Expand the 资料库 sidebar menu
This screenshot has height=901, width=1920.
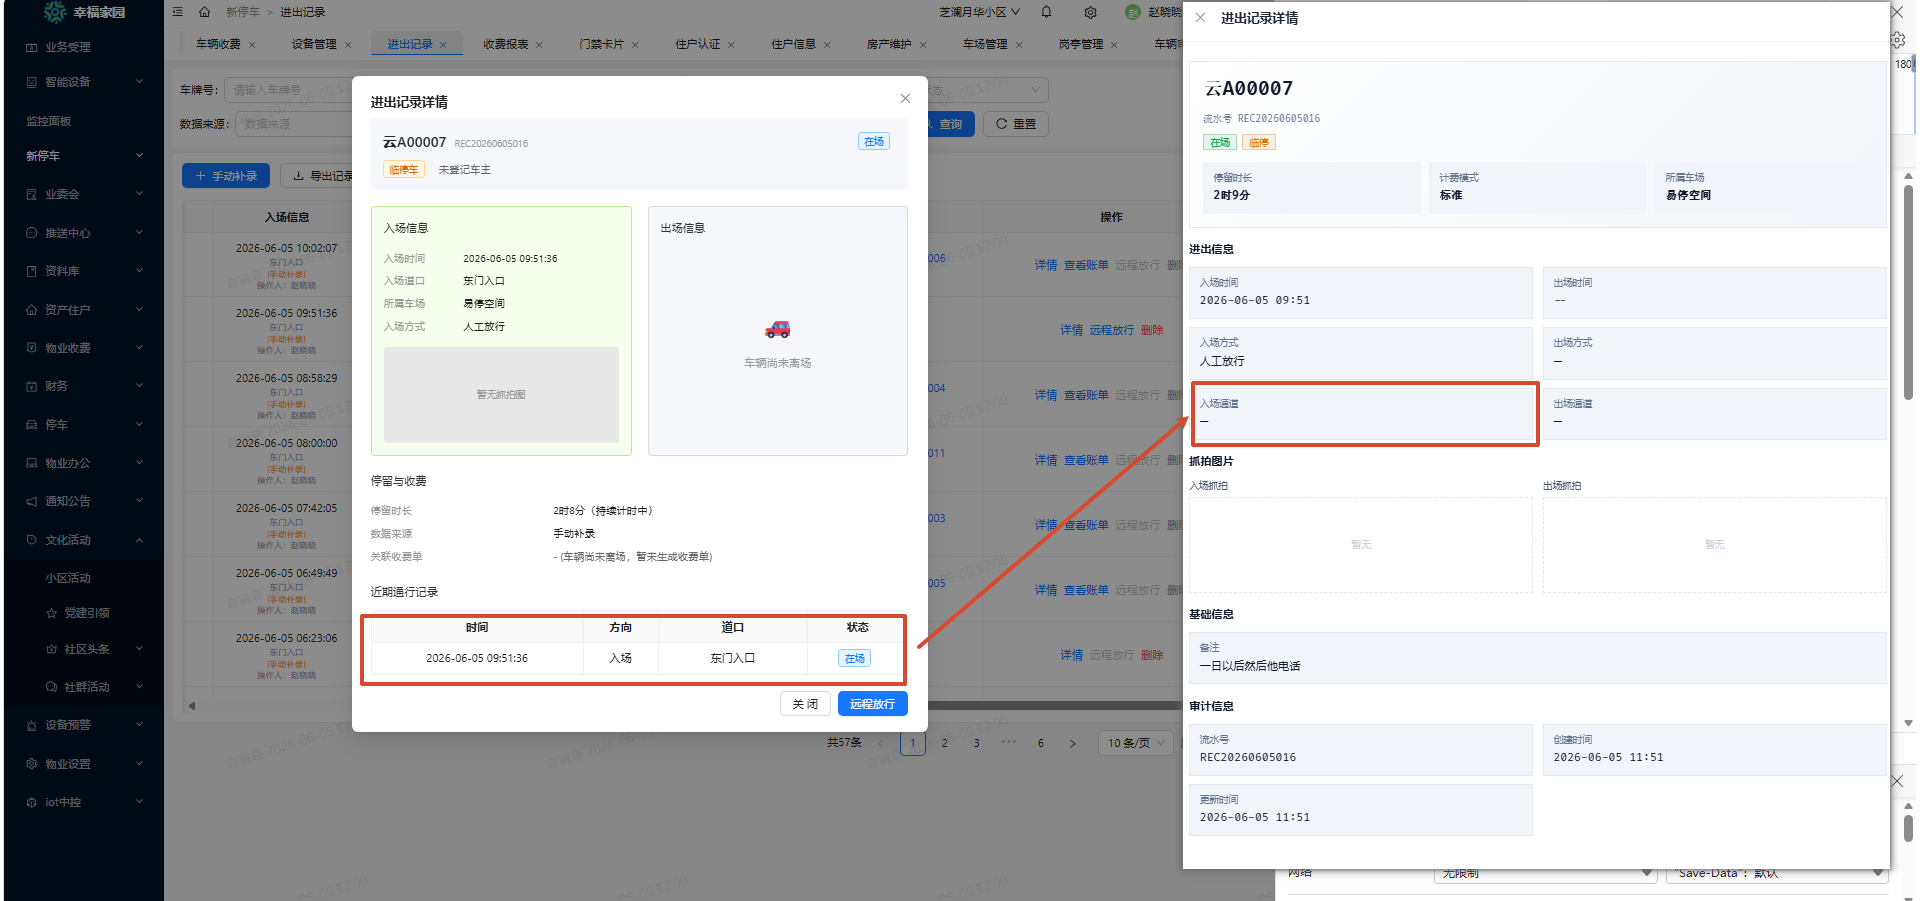(139, 271)
